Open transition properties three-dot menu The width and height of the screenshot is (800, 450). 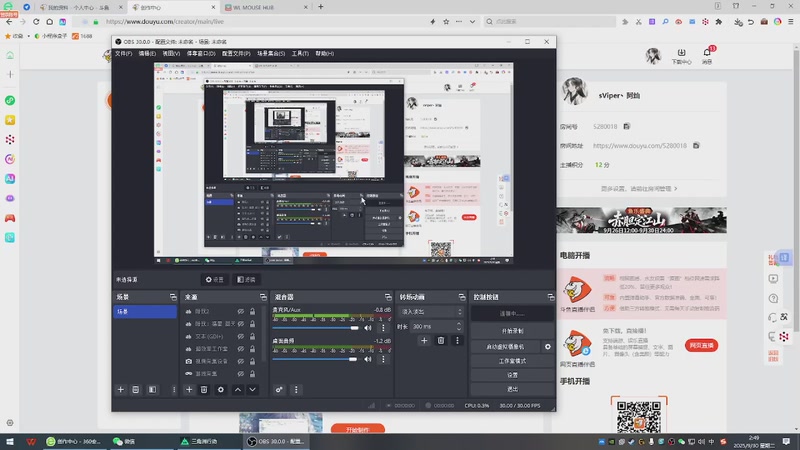coord(457,340)
